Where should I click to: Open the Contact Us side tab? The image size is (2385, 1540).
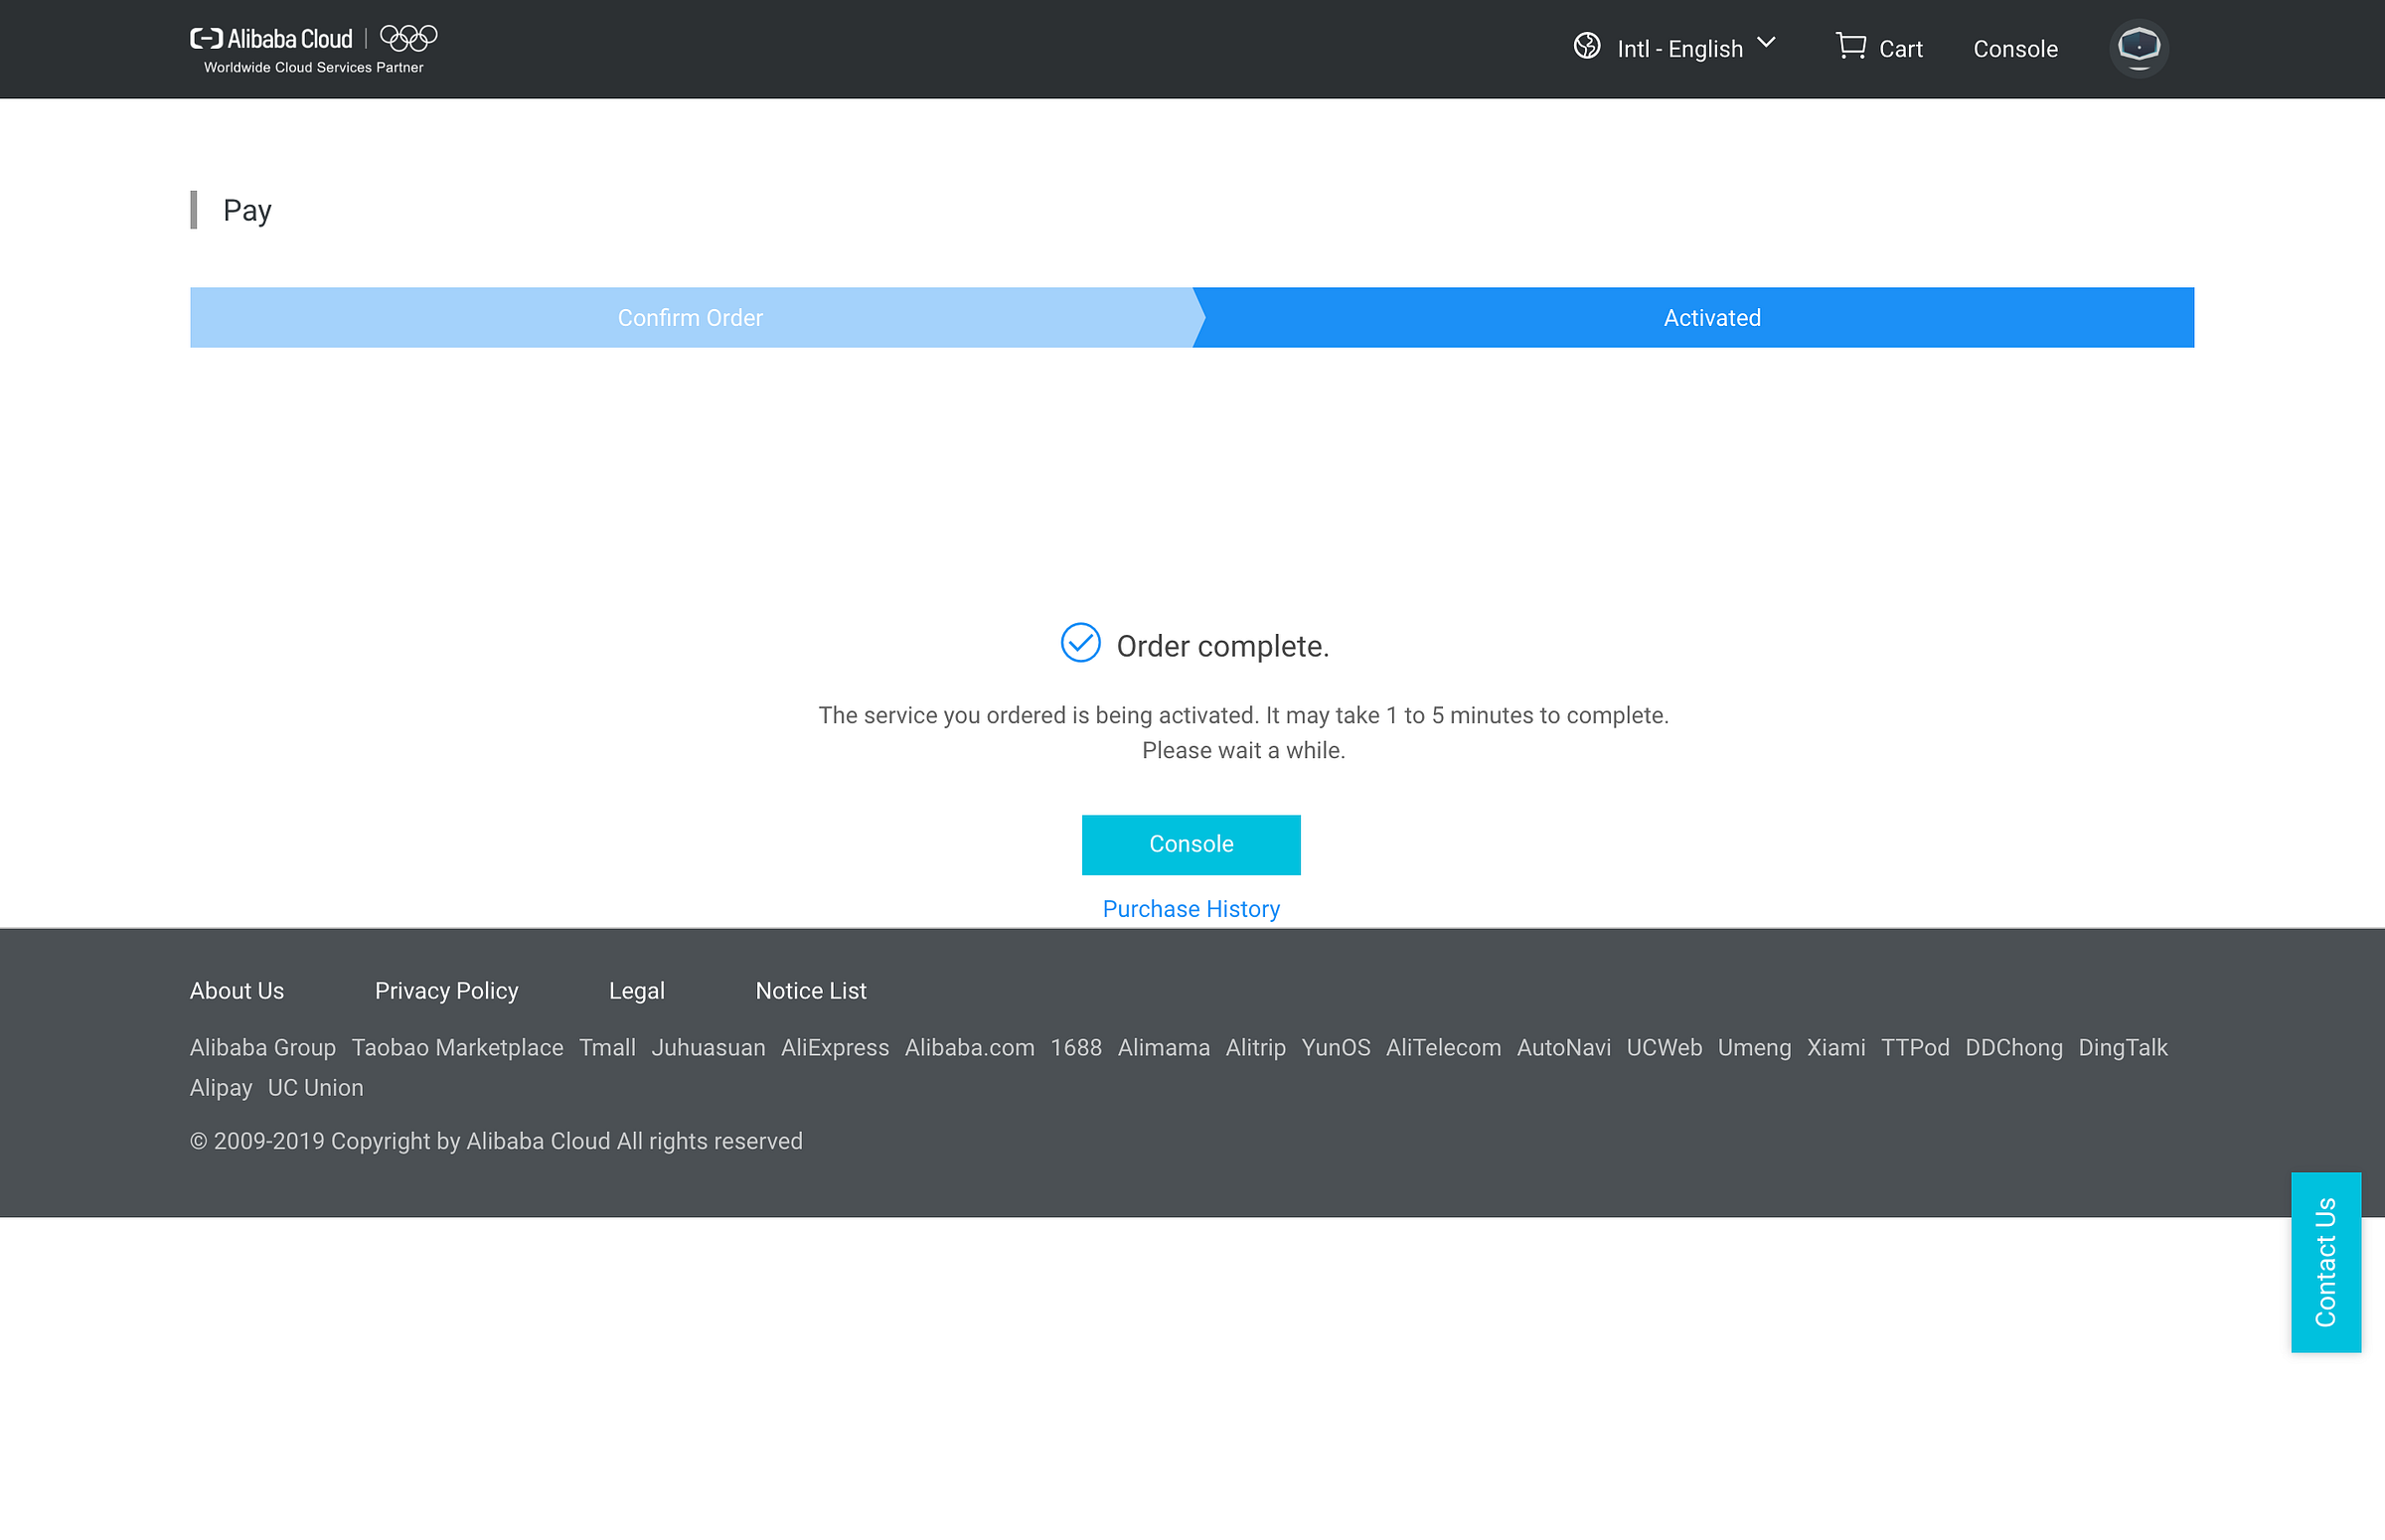(x=2325, y=1262)
